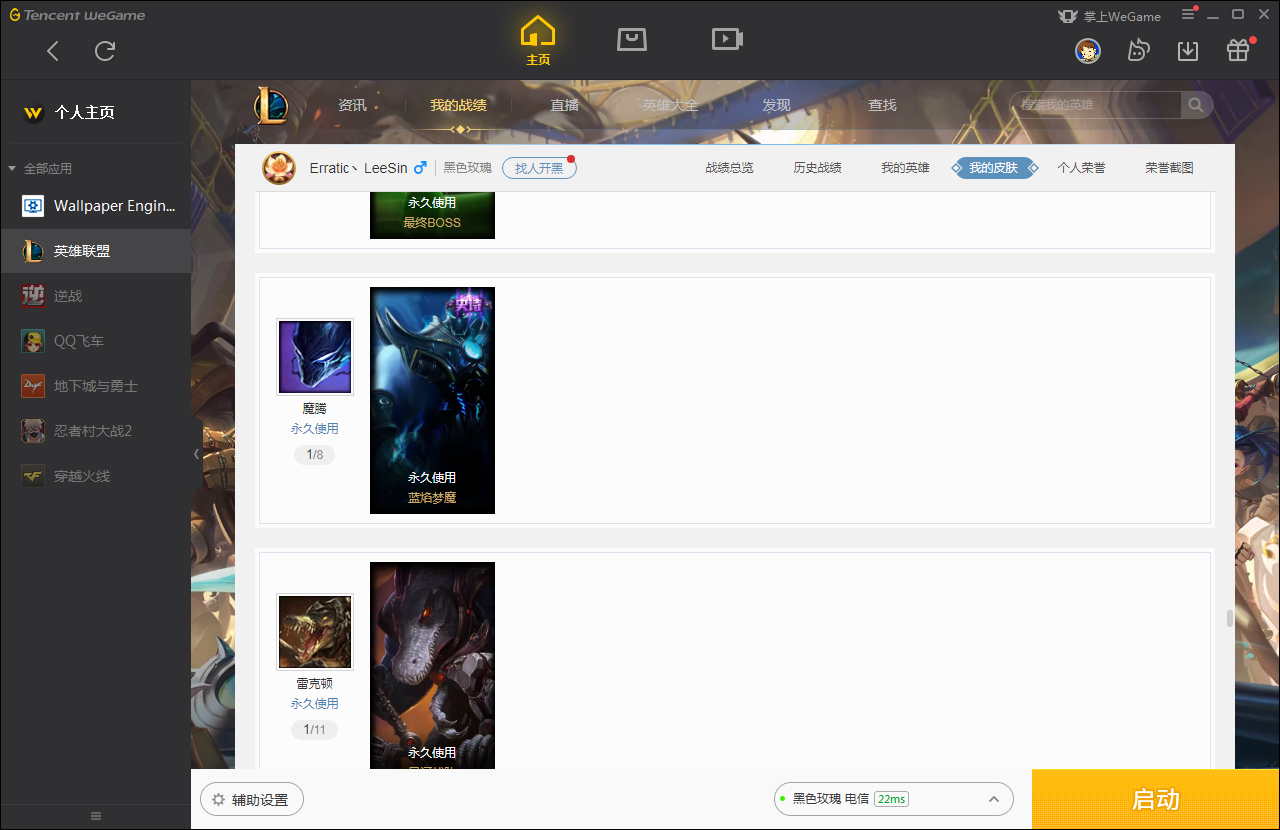Select Wallpaper Engine in app list

pos(95,206)
